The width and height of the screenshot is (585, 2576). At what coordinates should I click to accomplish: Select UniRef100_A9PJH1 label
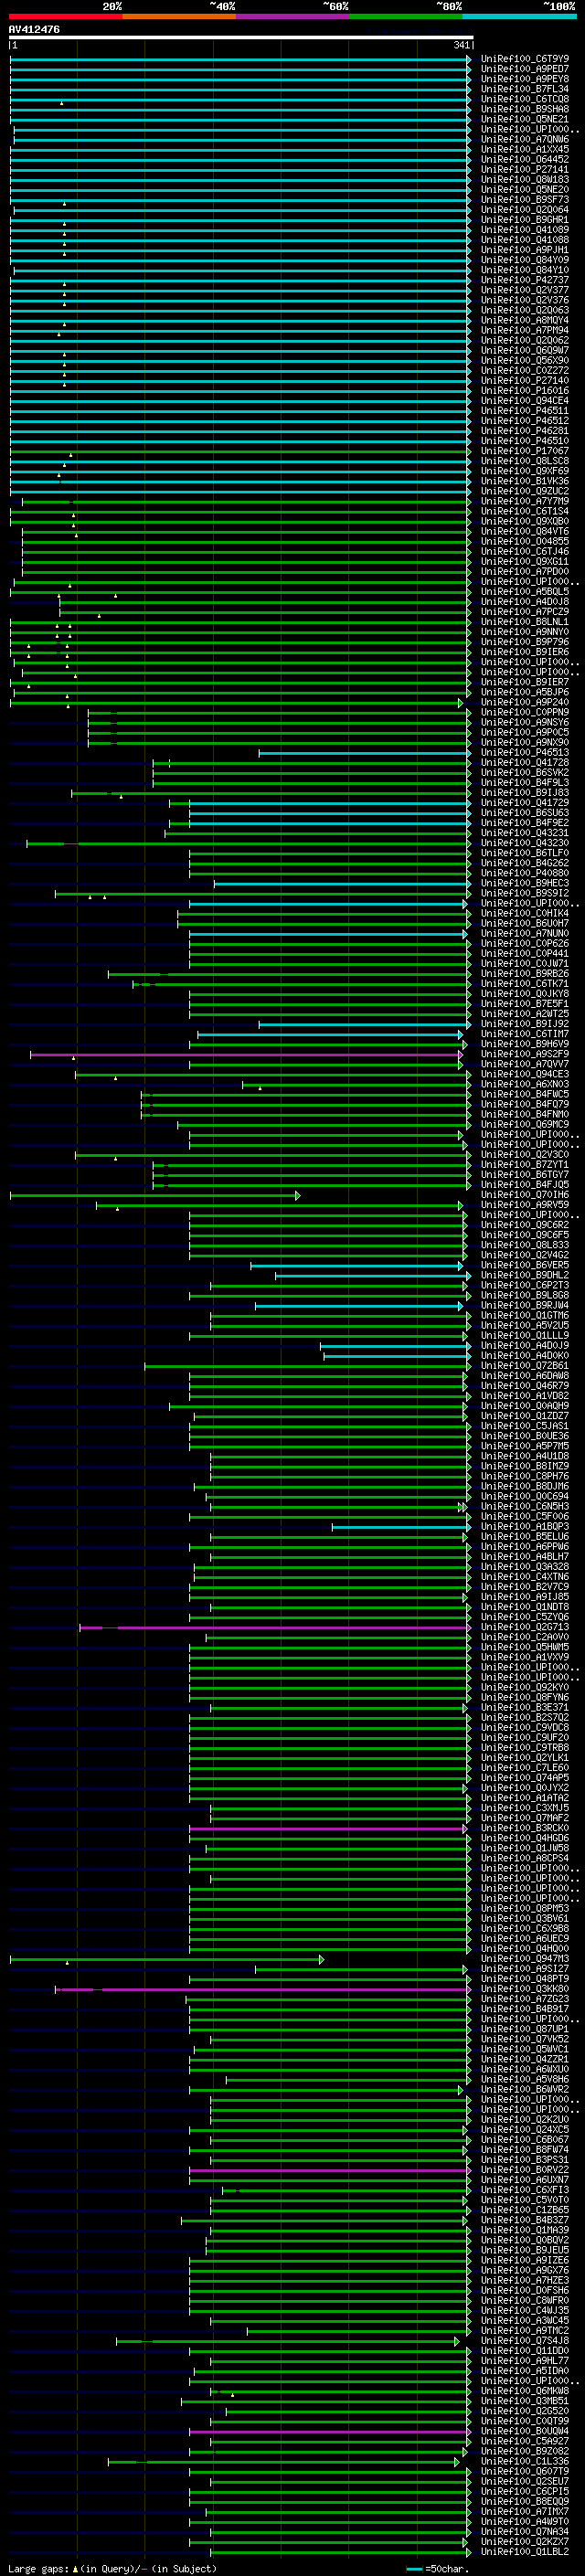pos(525,250)
